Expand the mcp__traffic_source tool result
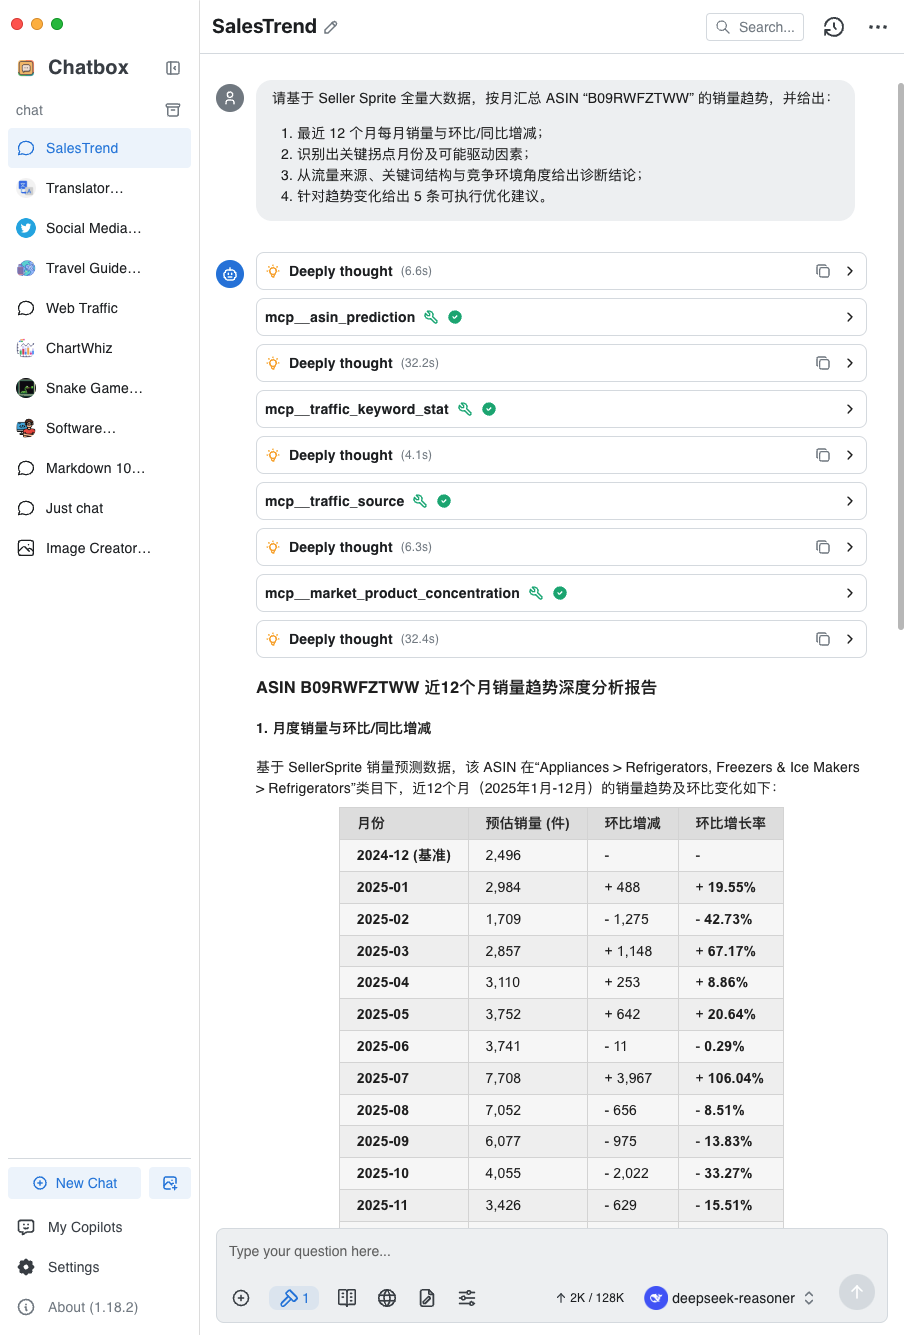Image resolution: width=904 pixels, height=1335 pixels. pos(849,501)
